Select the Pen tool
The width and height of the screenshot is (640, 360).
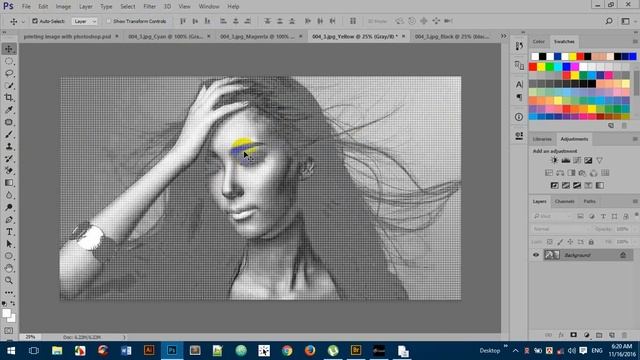pyautogui.click(x=9, y=220)
